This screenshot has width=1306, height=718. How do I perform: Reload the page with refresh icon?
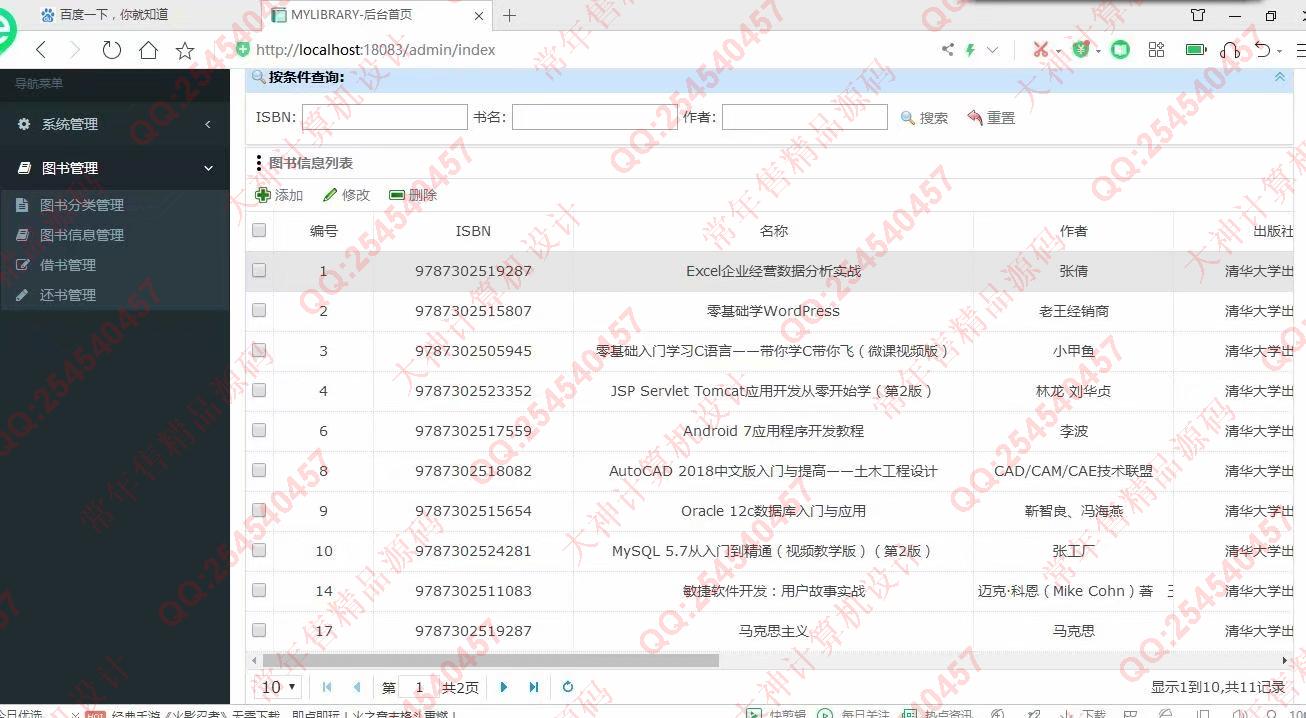click(112, 50)
